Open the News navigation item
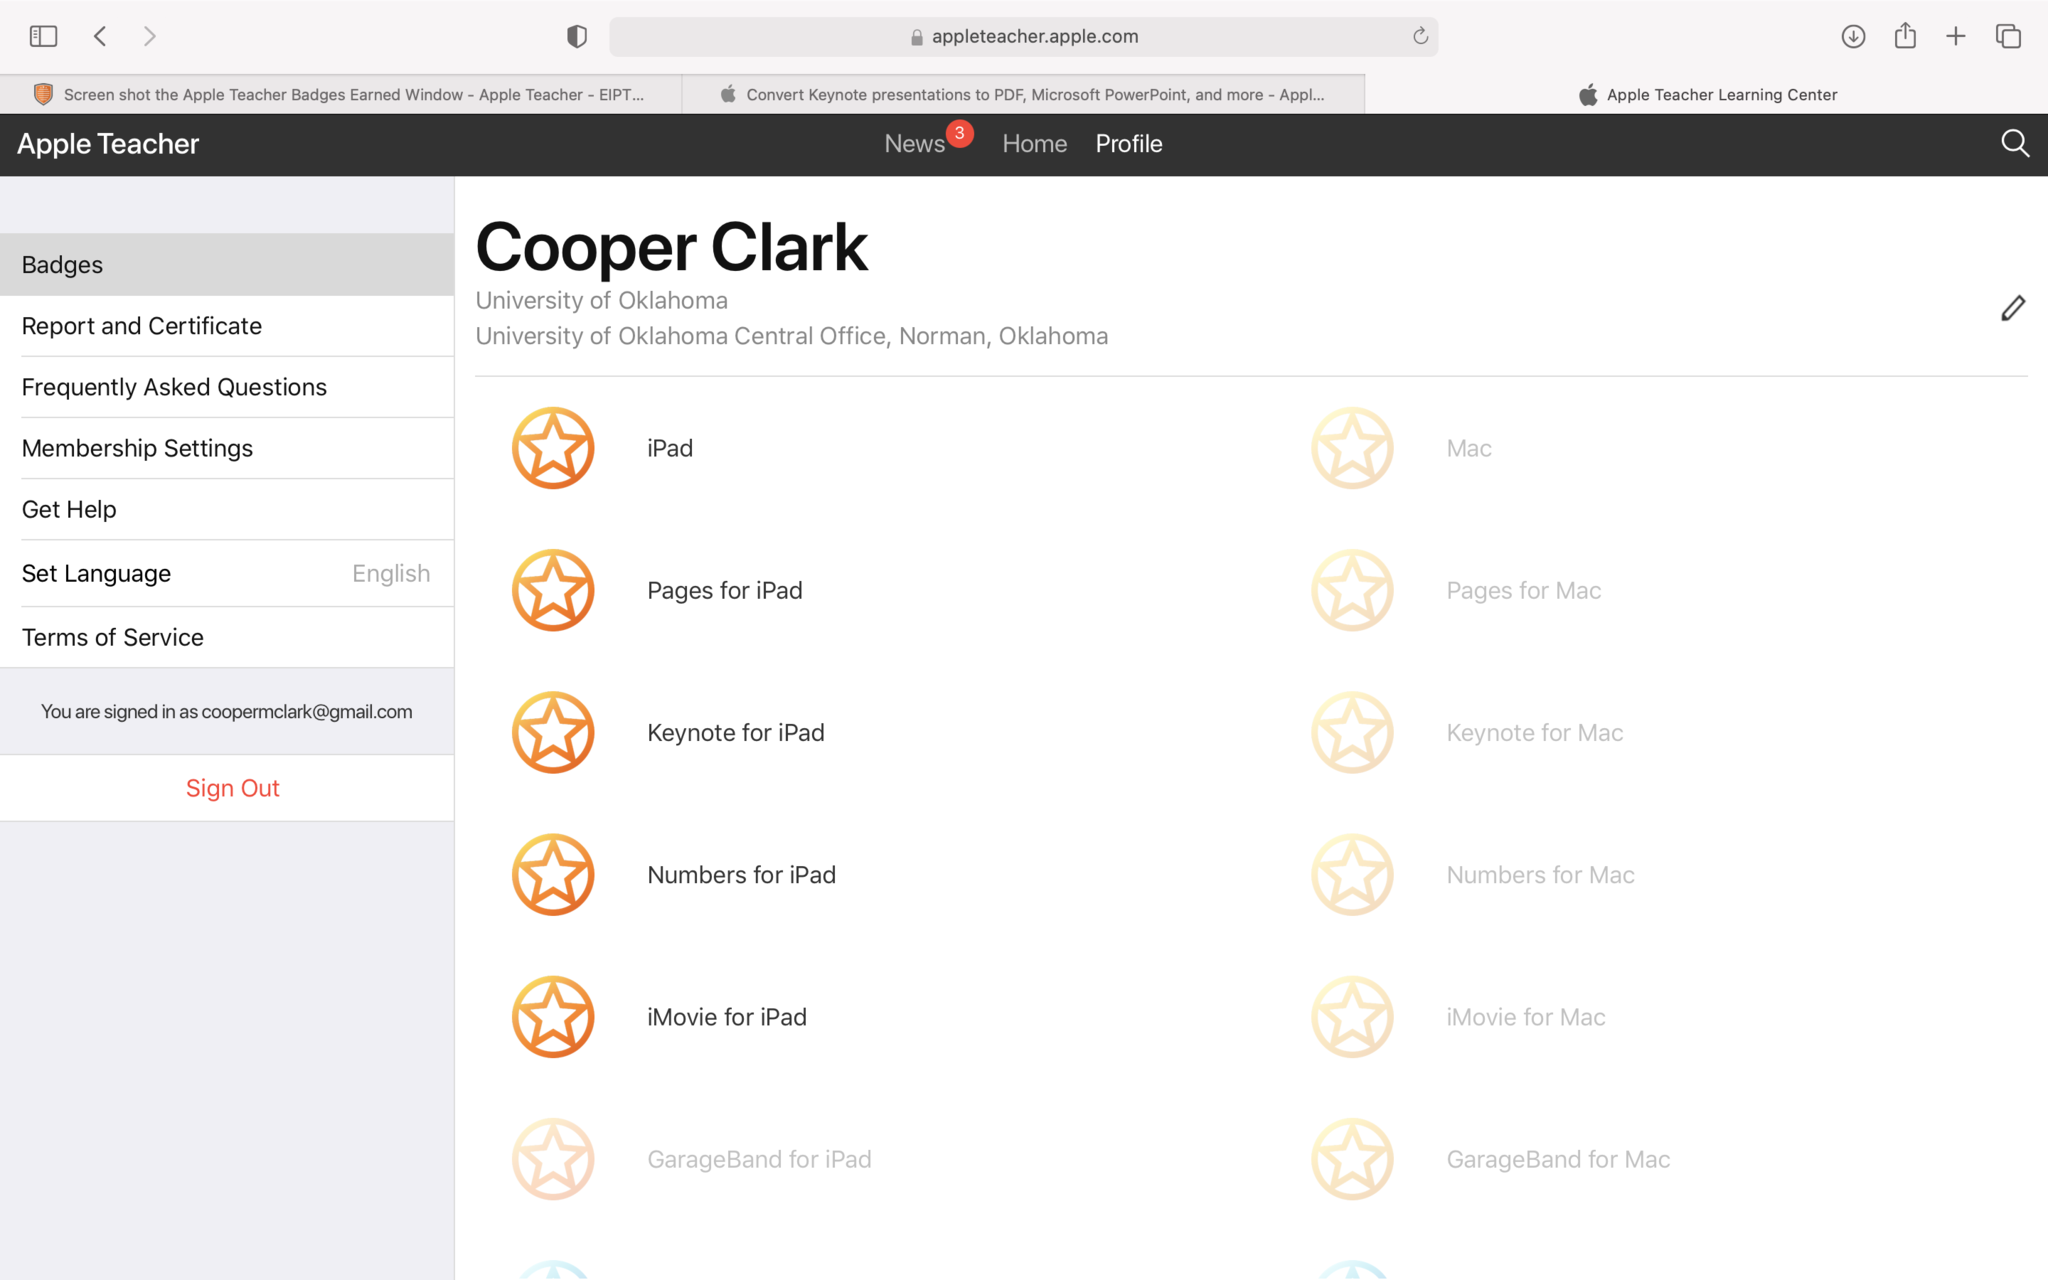Viewport: 2048px width, 1280px height. pyautogui.click(x=914, y=144)
